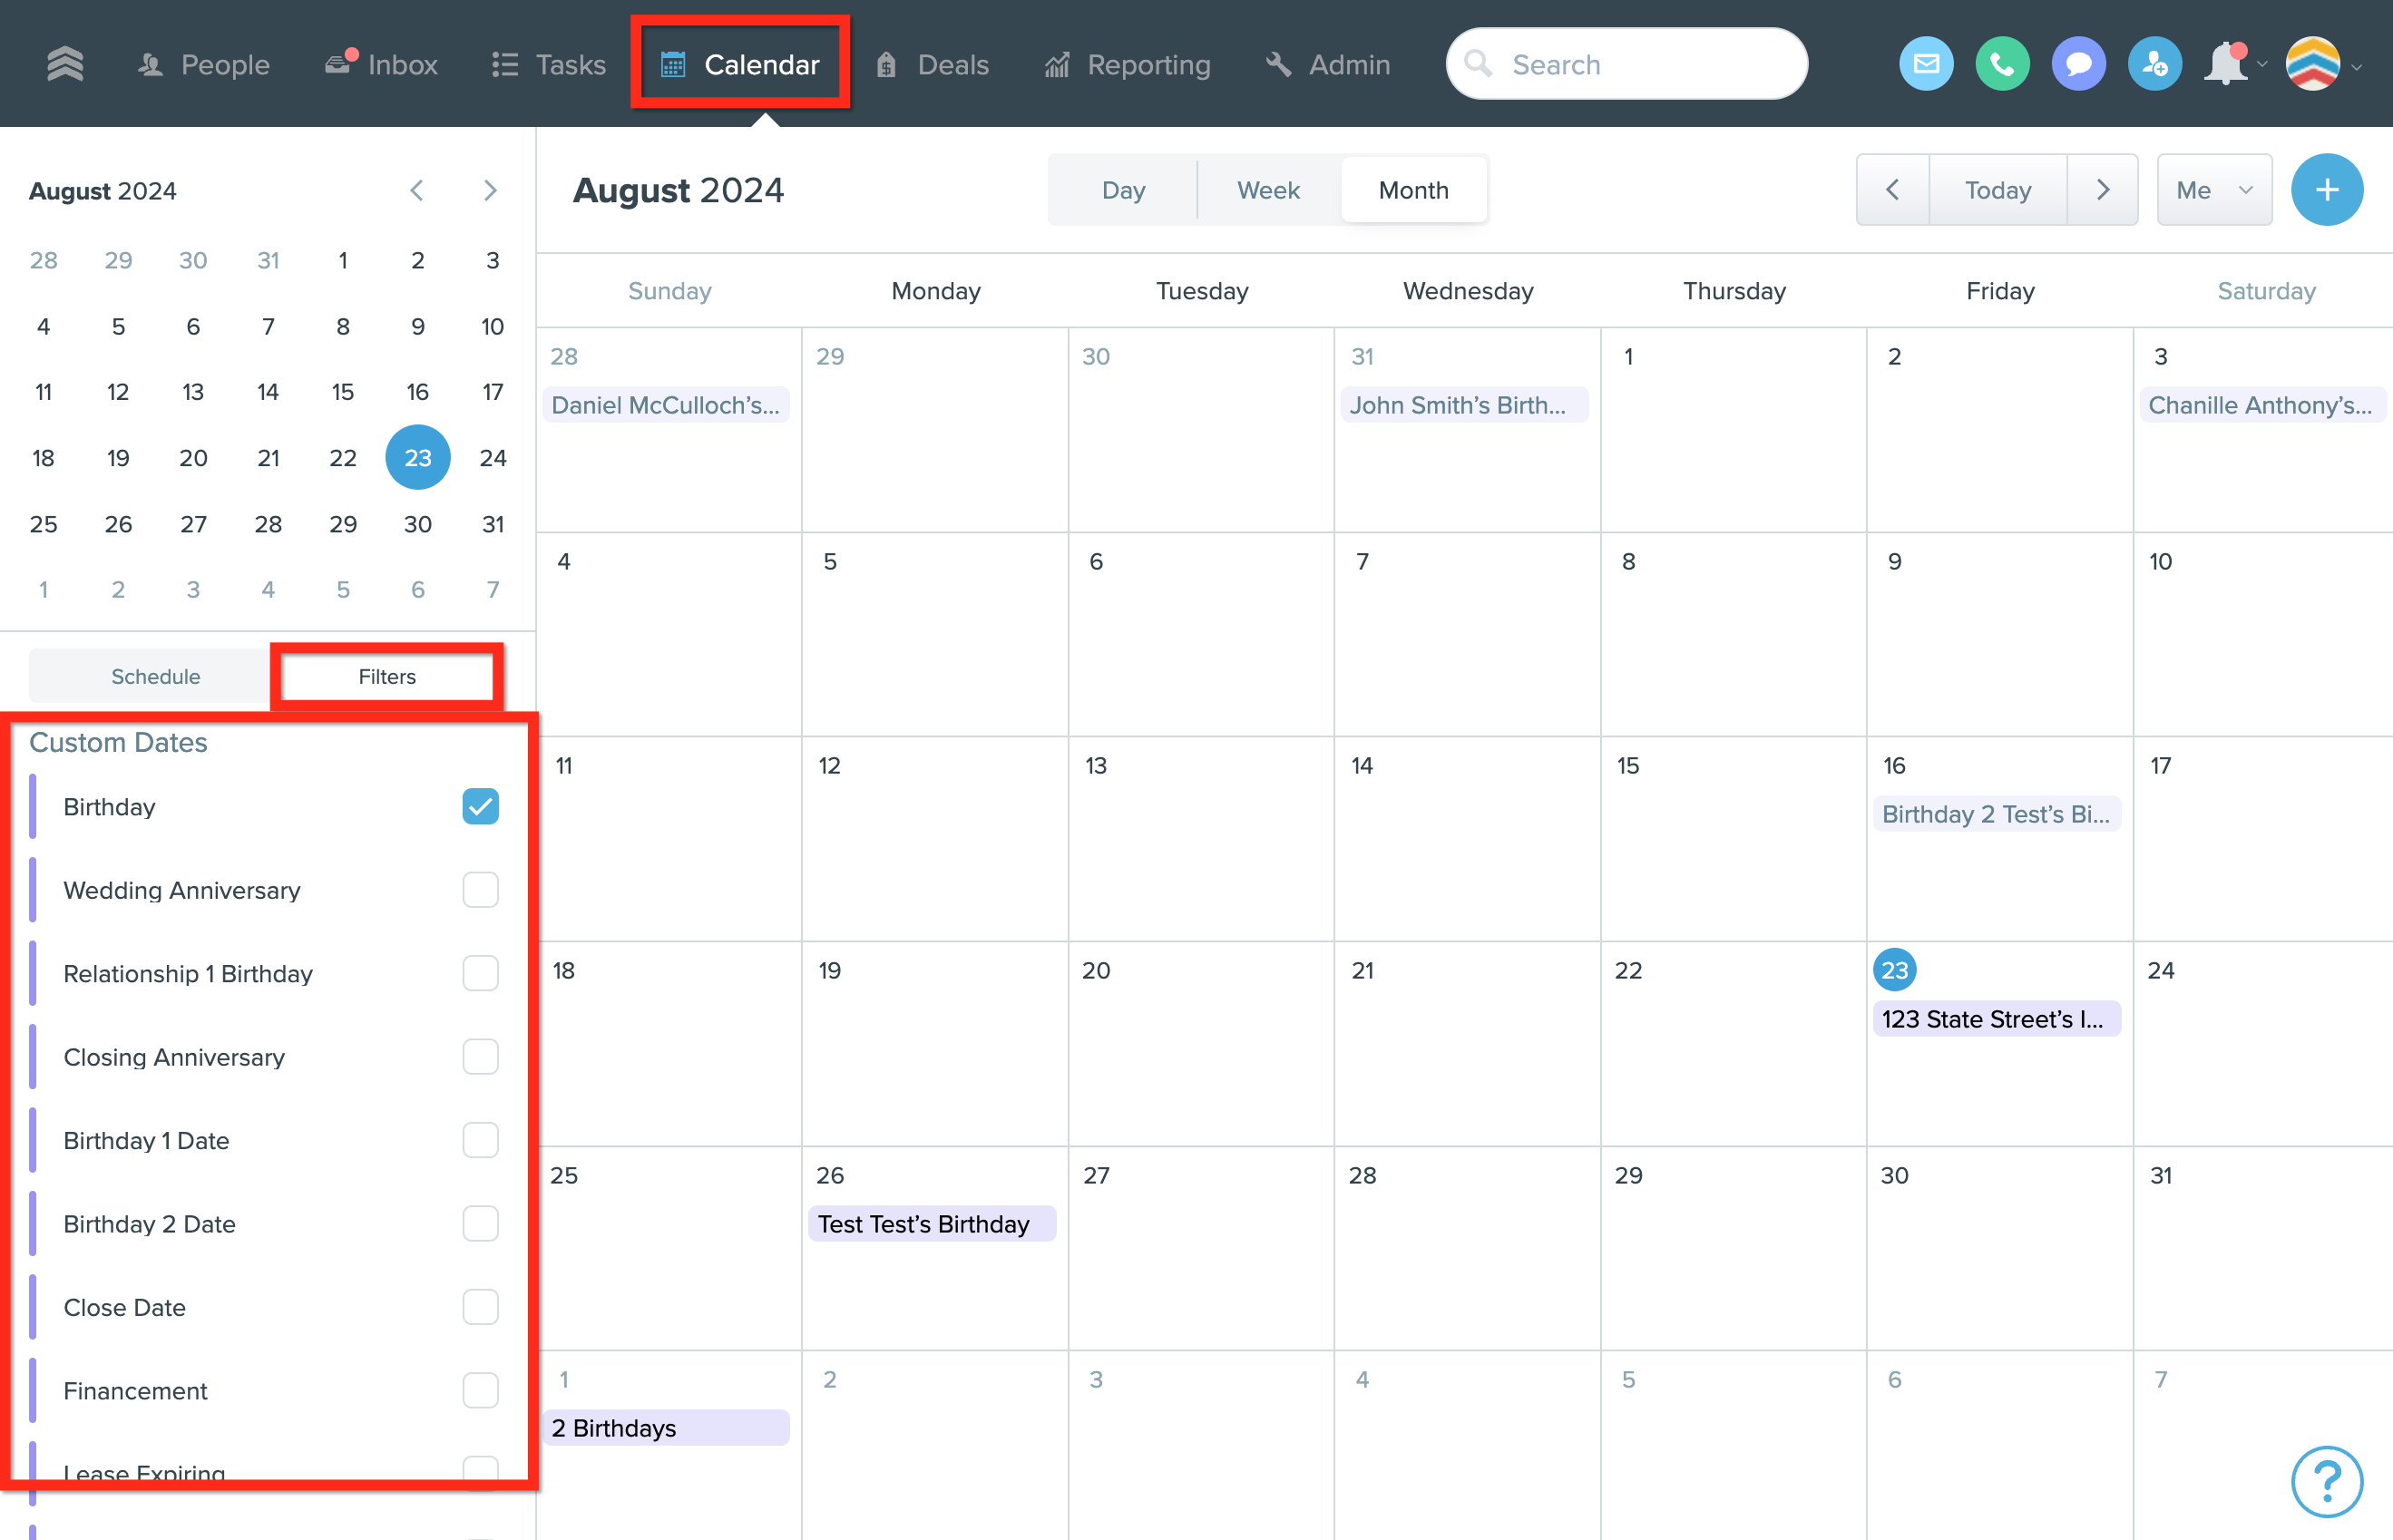Click the blue plus add event button
Viewport: 2393px width, 1540px height.
pos(2326,190)
